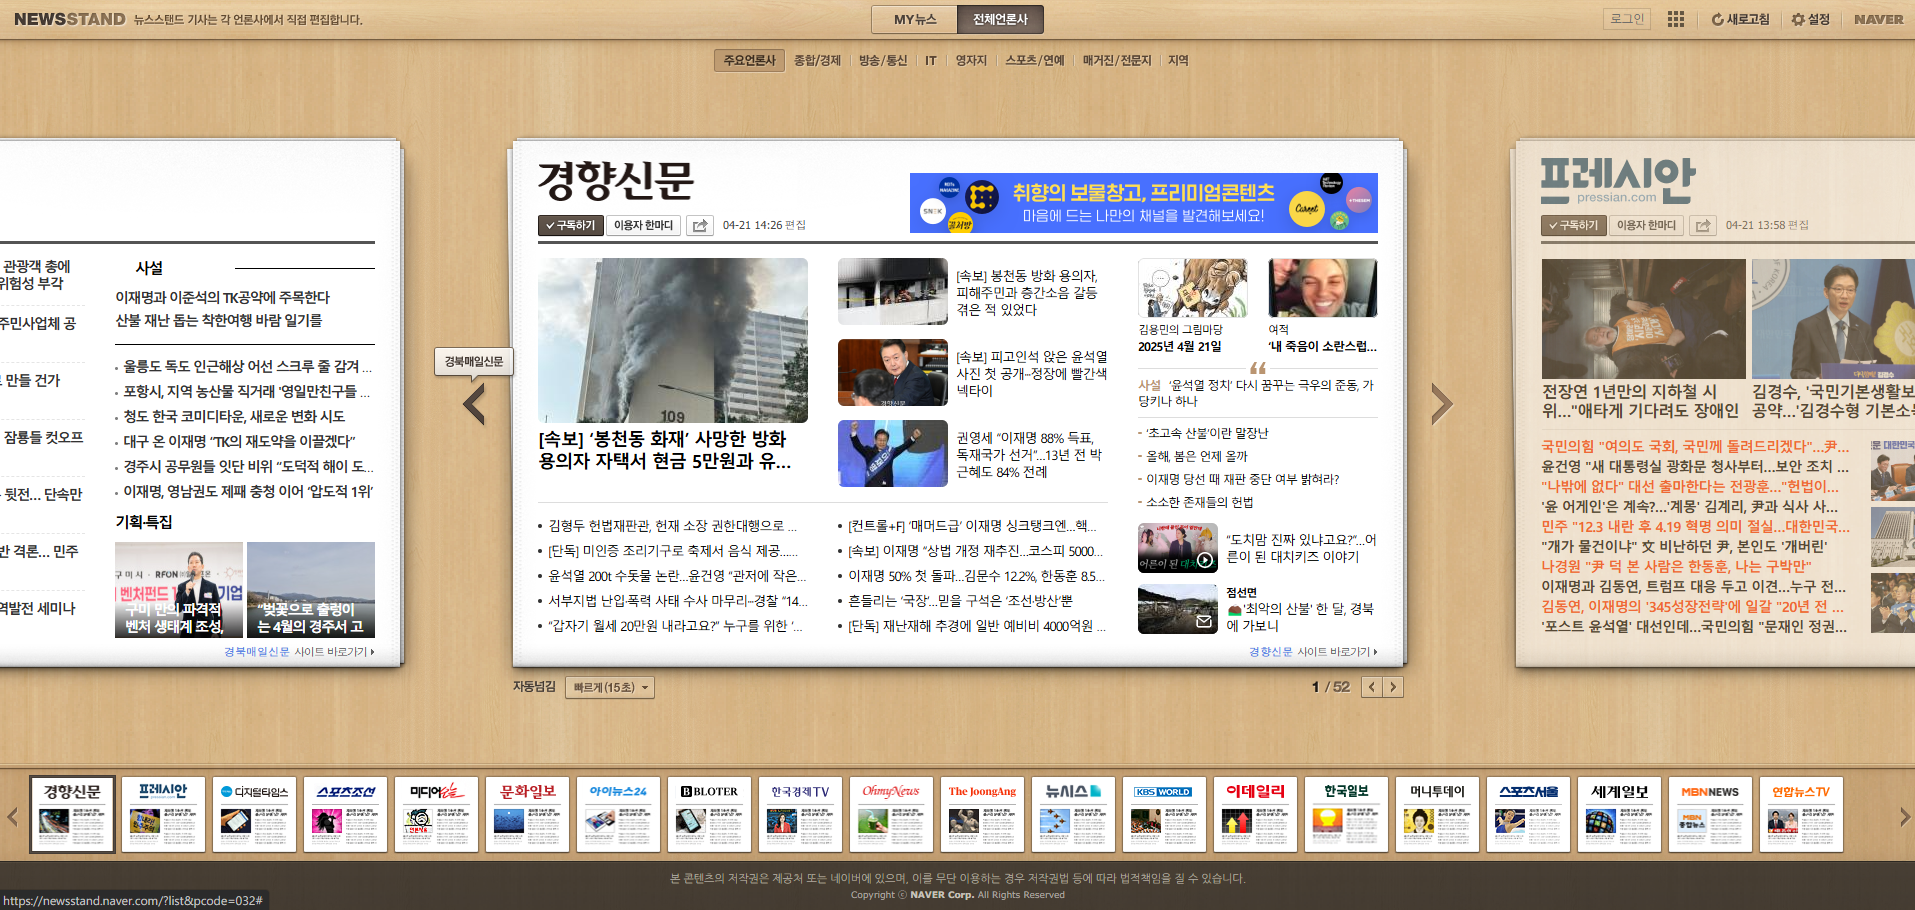Click the 경향신문 masthead logo
The height and width of the screenshot is (910, 1915).
(x=615, y=181)
